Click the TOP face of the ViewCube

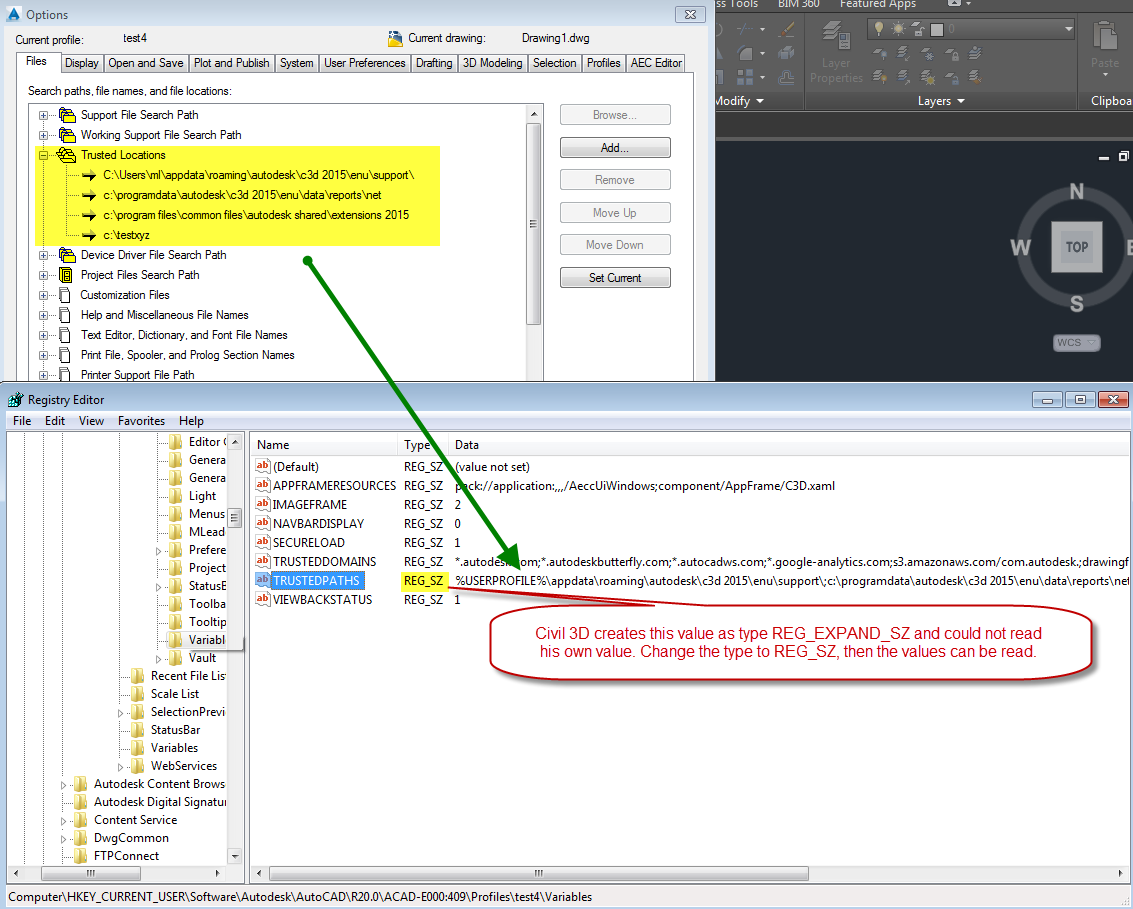pos(1076,247)
